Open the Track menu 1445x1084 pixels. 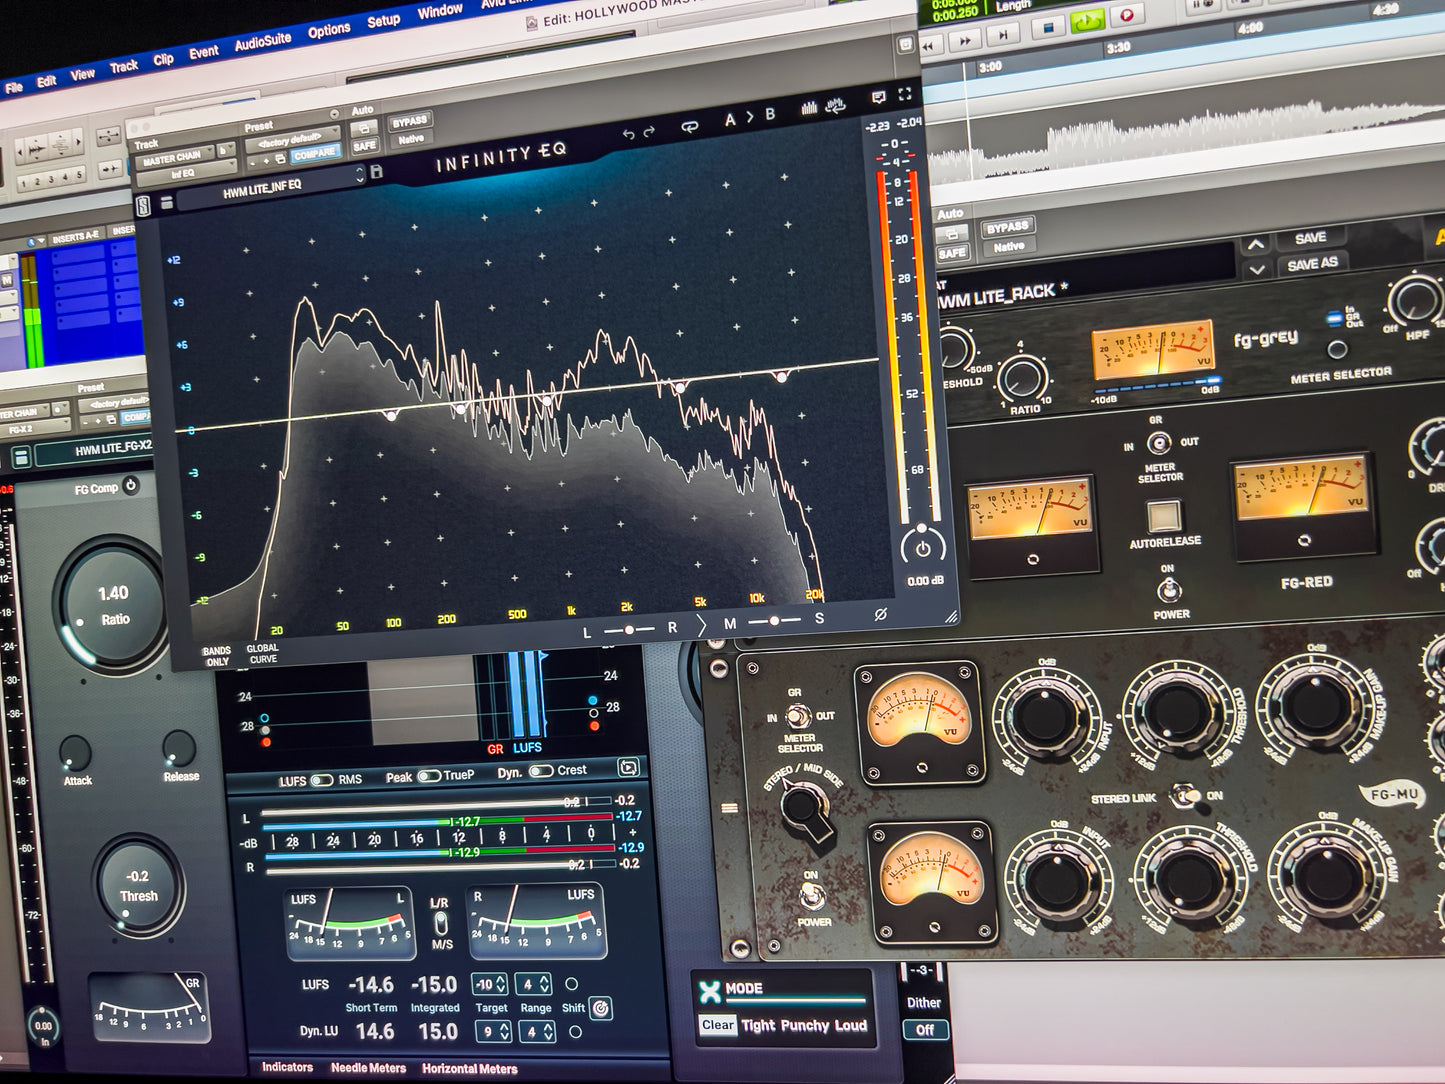coord(123,66)
